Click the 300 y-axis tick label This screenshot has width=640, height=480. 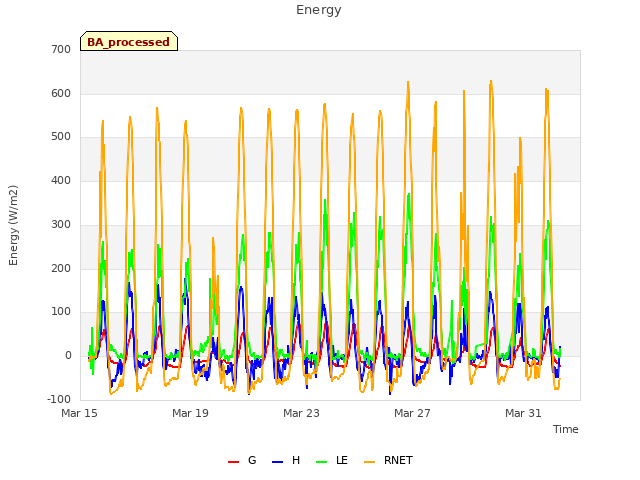(61, 224)
